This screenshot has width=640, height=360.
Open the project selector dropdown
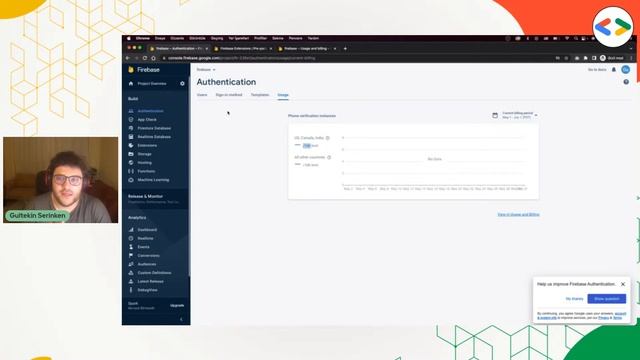[x=206, y=70]
